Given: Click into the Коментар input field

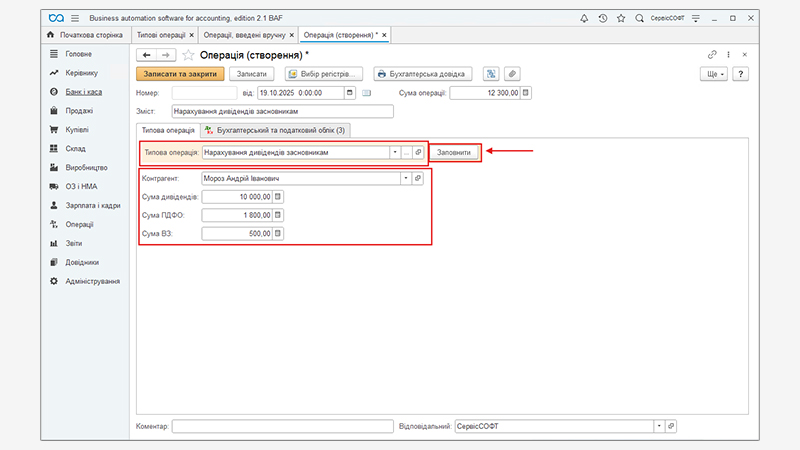Looking at the screenshot, I should pyautogui.click(x=283, y=426).
